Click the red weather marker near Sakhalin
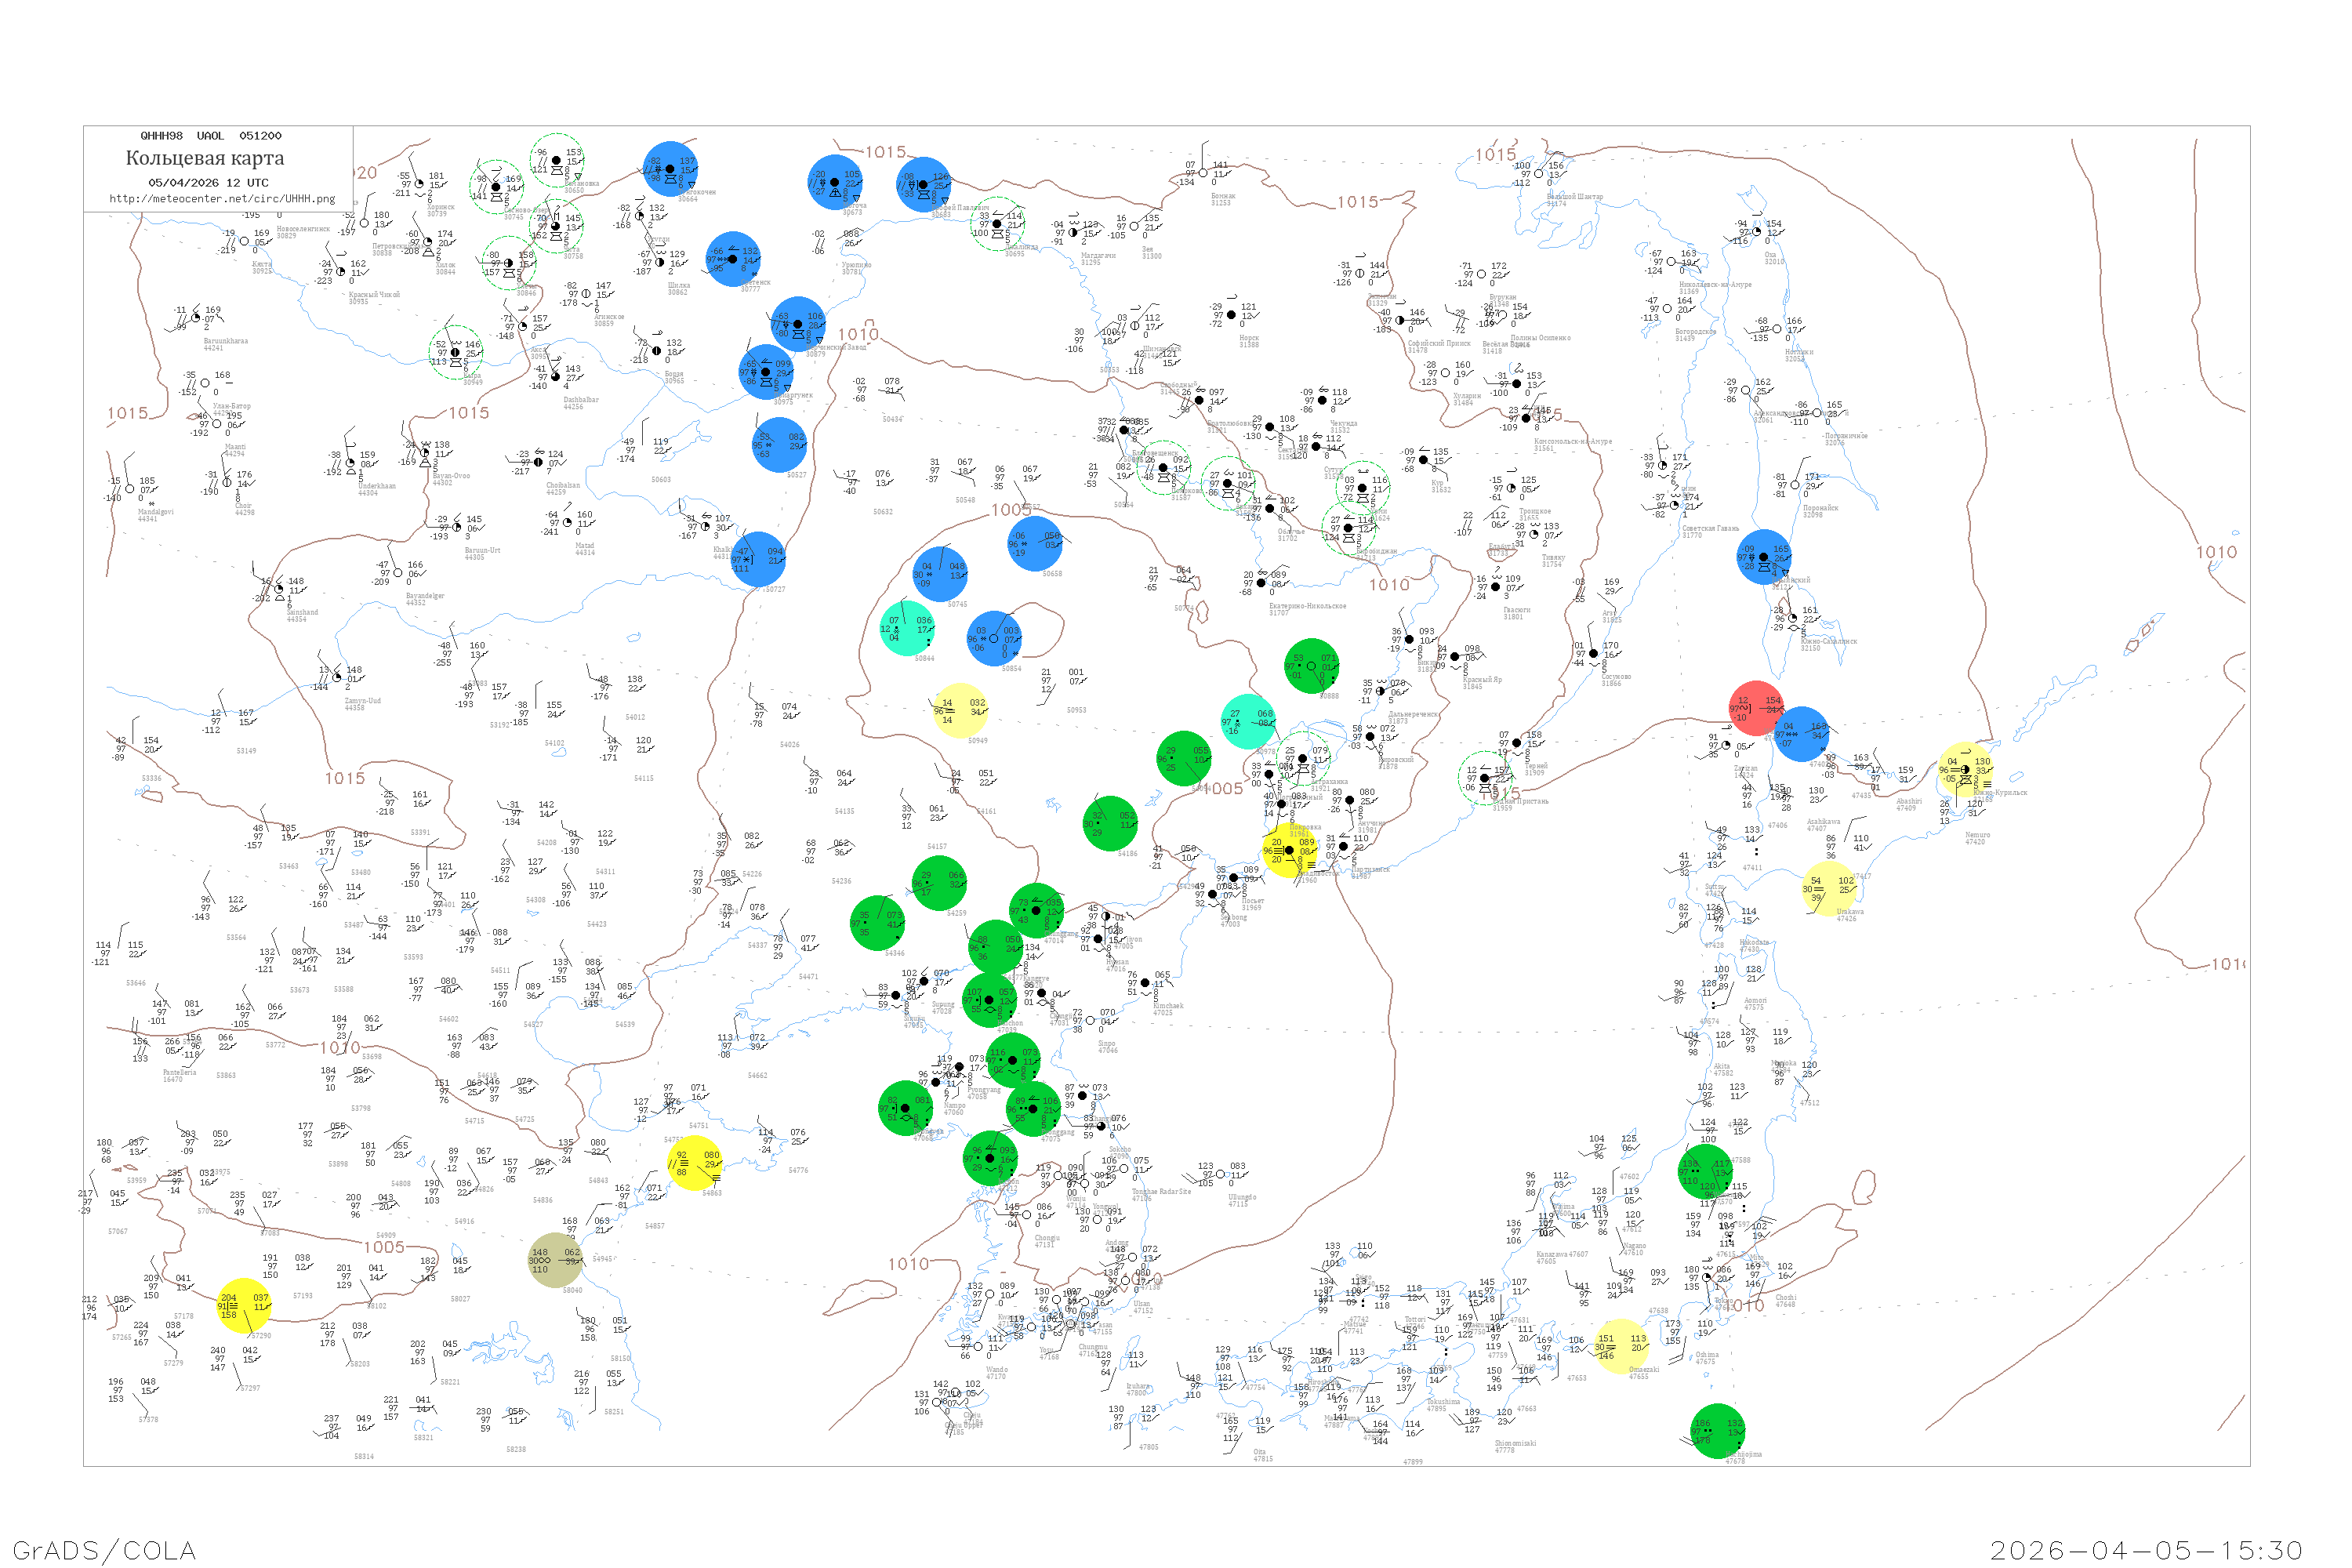The width and height of the screenshot is (2352, 1568). coord(1757,708)
